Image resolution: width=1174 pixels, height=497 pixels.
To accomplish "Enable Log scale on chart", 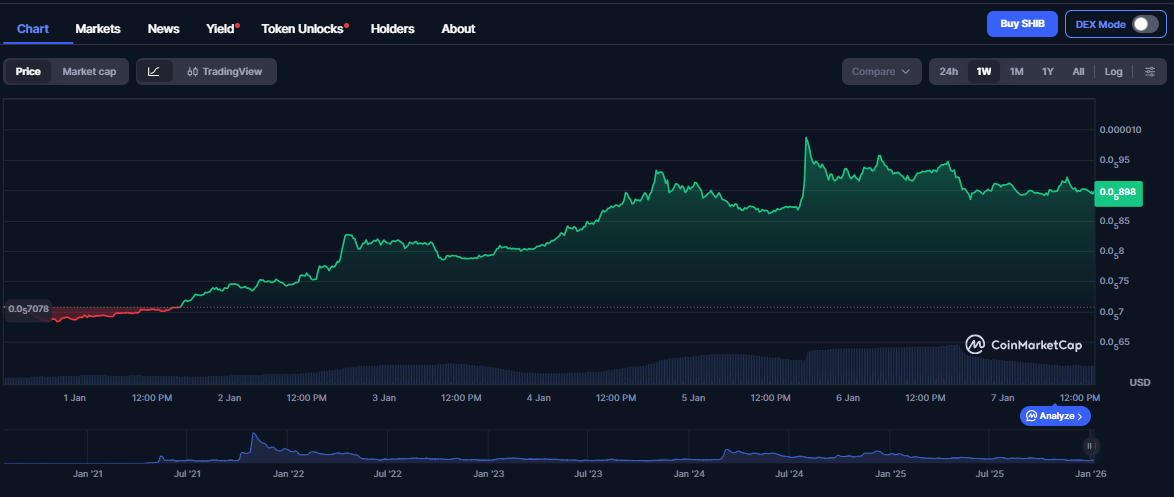I will point(1113,72).
